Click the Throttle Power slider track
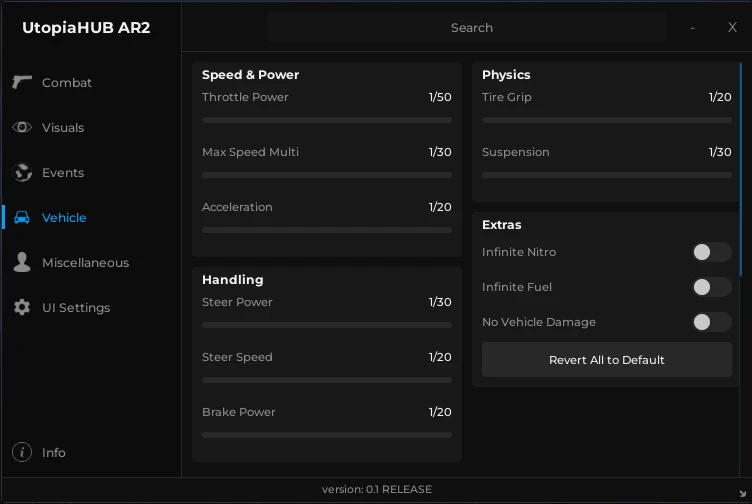This screenshot has height=504, width=752. (327, 120)
